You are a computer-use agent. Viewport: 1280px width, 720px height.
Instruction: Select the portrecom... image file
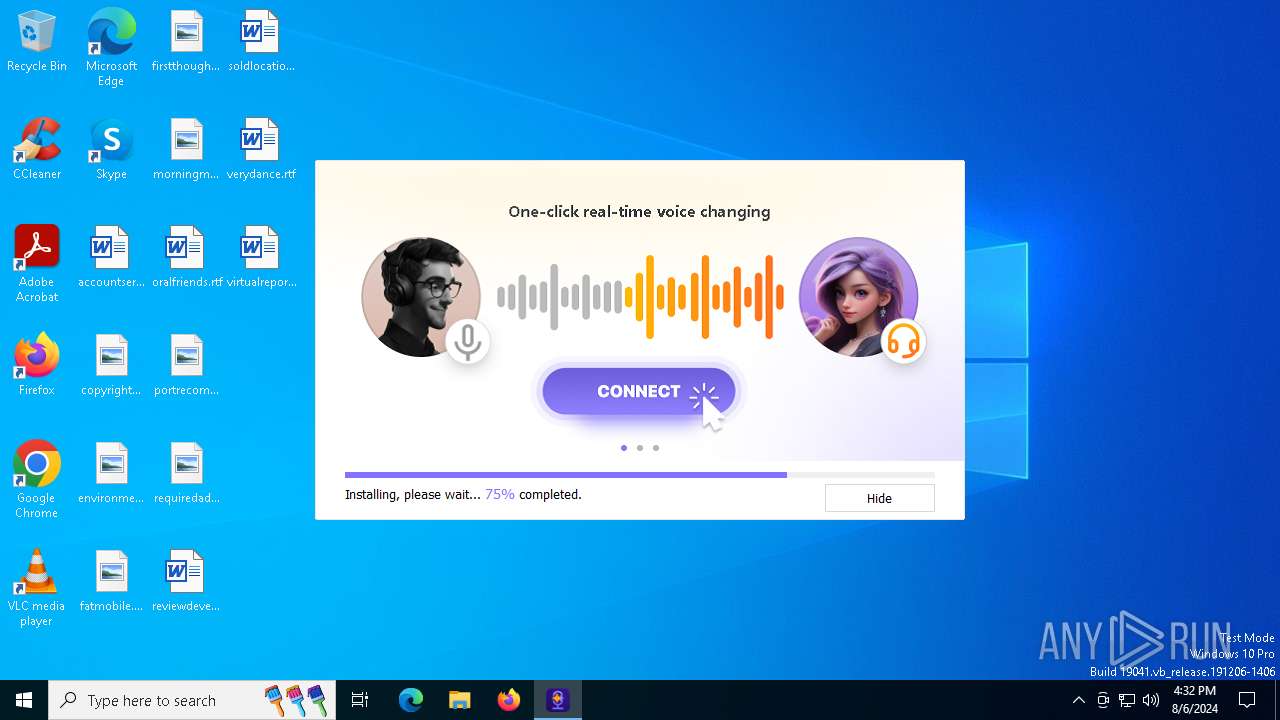[186, 366]
